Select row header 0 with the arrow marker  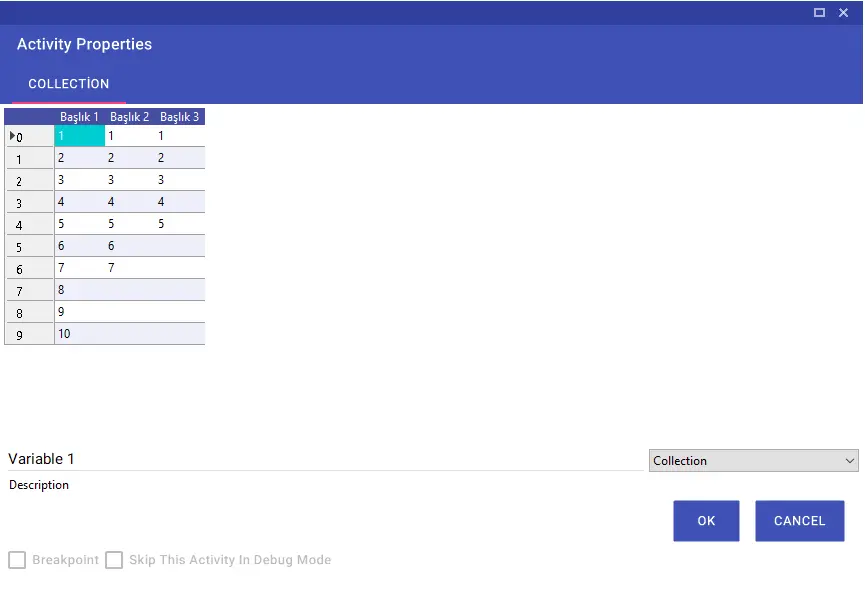30,136
